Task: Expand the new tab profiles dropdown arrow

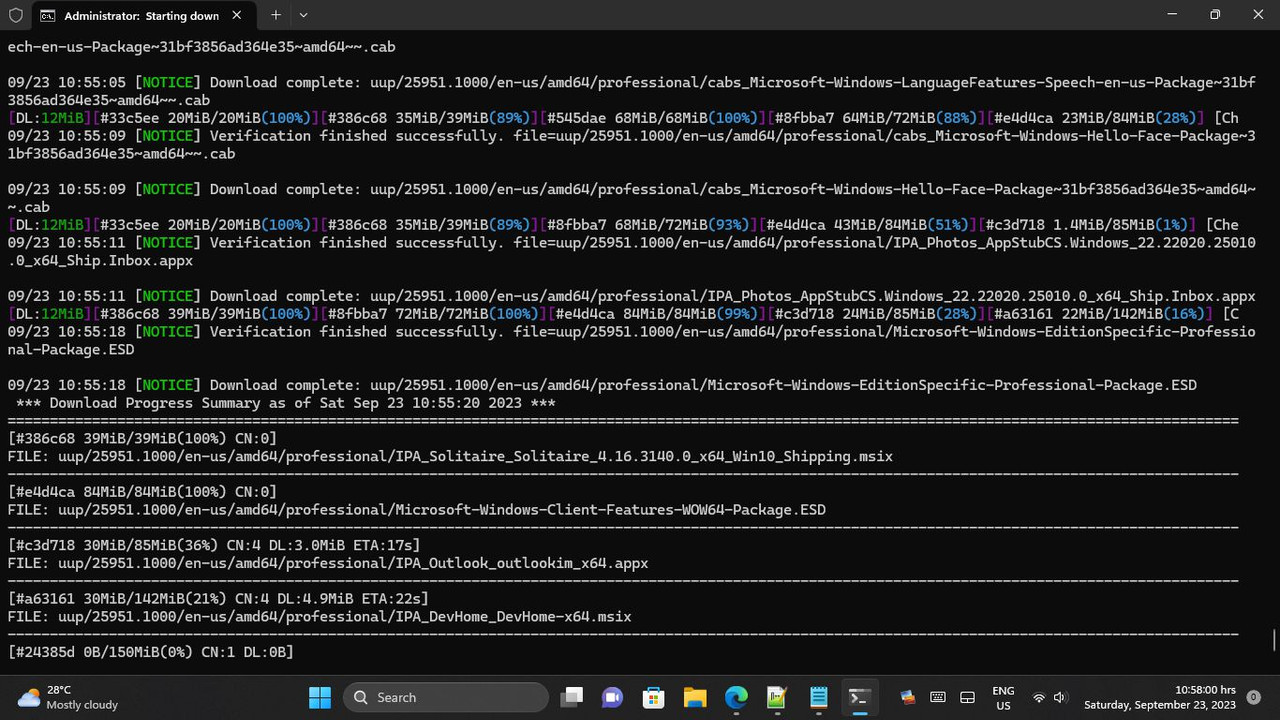Action: click(303, 15)
